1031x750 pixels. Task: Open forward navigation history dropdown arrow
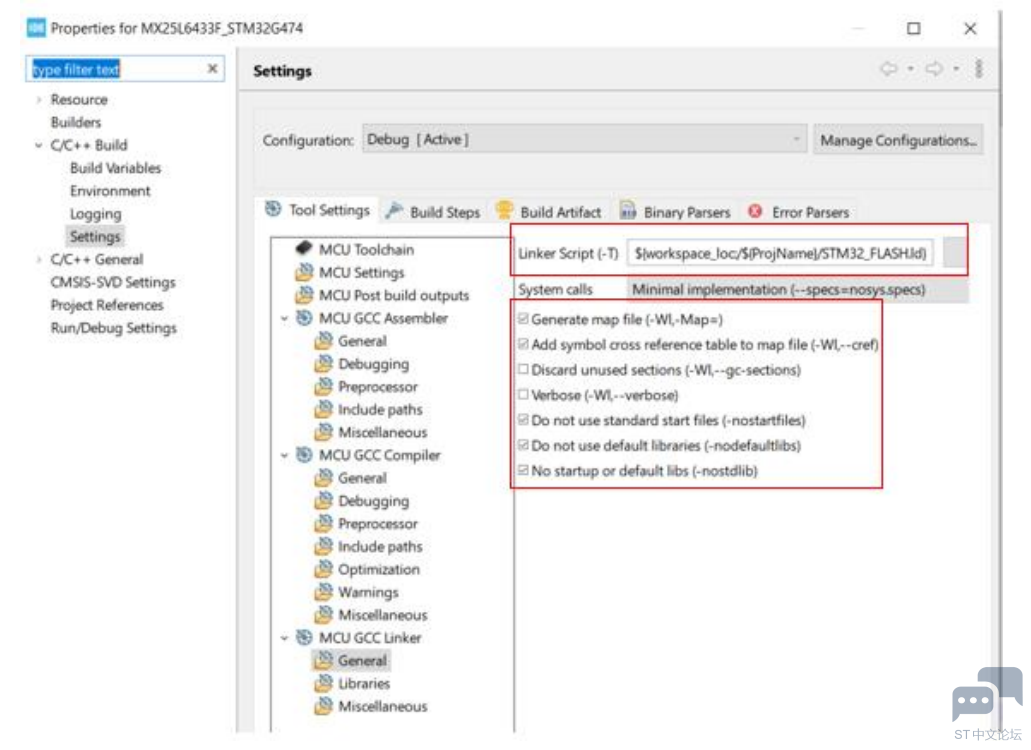(x=956, y=68)
